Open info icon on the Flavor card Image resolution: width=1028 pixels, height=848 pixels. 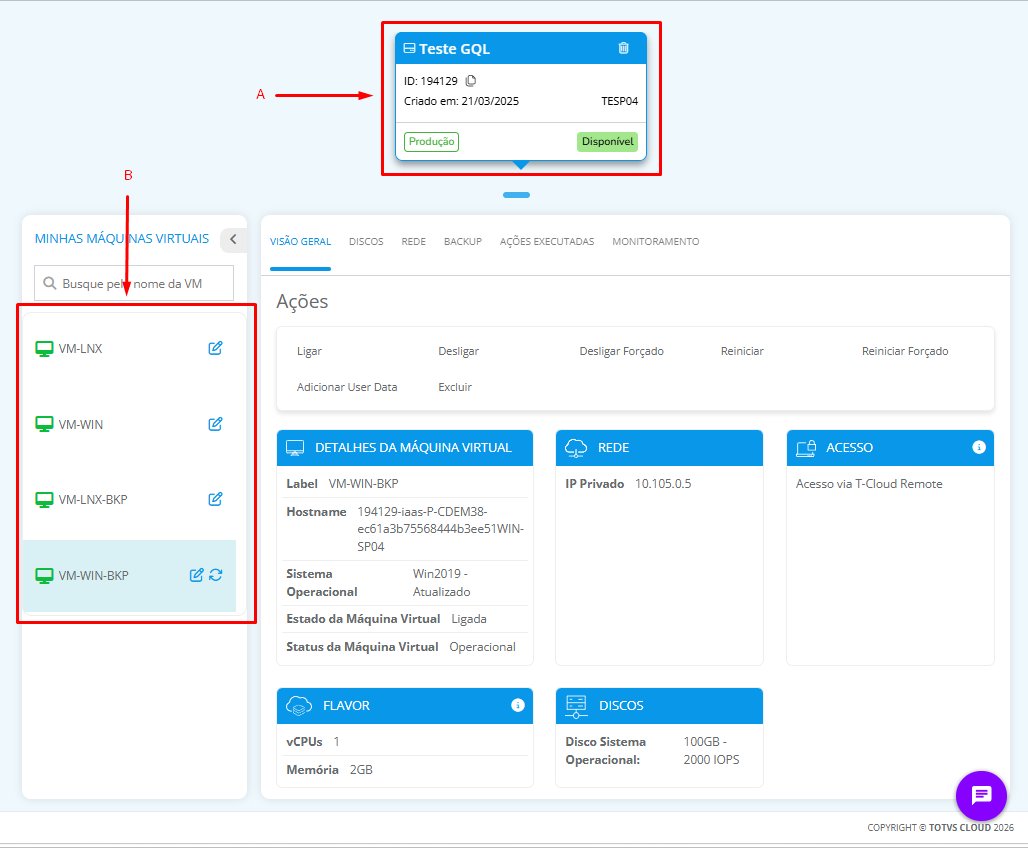[518, 705]
